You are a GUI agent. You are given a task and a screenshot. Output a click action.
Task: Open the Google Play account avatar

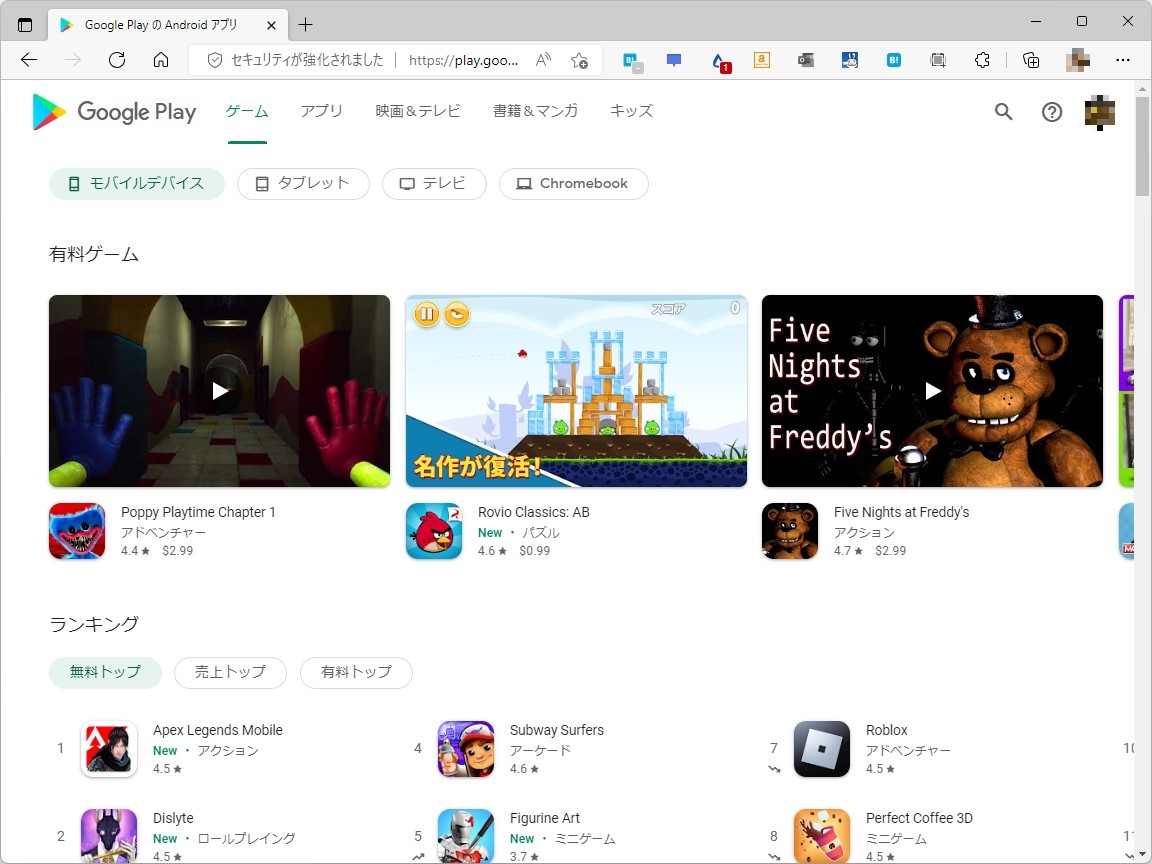coord(1100,112)
